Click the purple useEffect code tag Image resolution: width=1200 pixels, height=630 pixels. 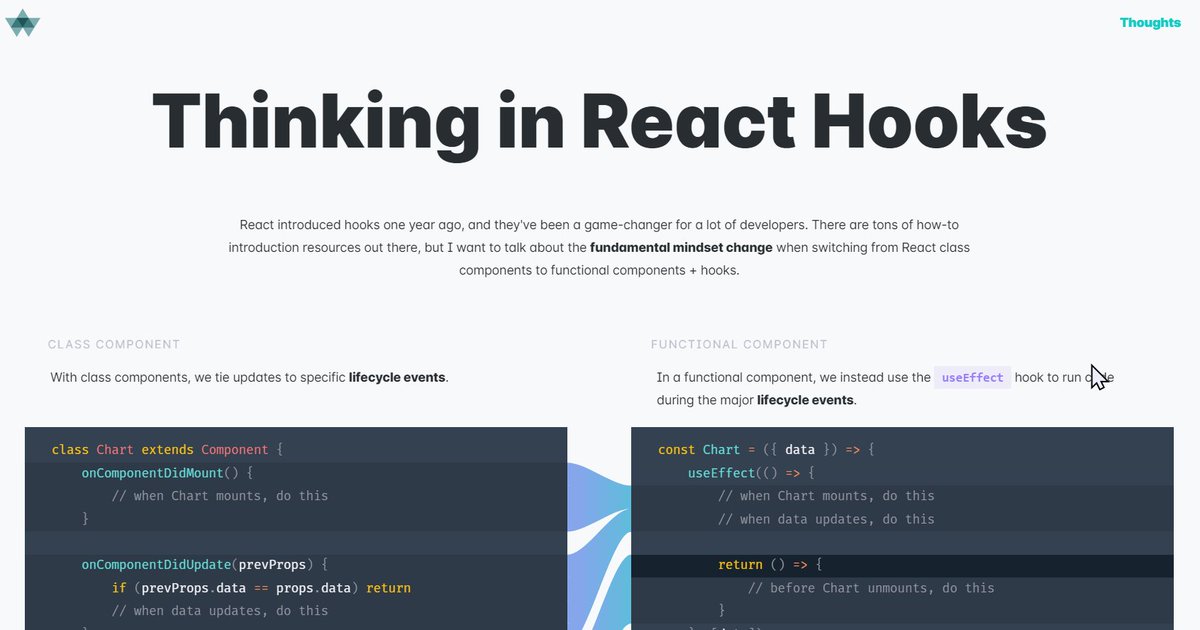pos(973,378)
